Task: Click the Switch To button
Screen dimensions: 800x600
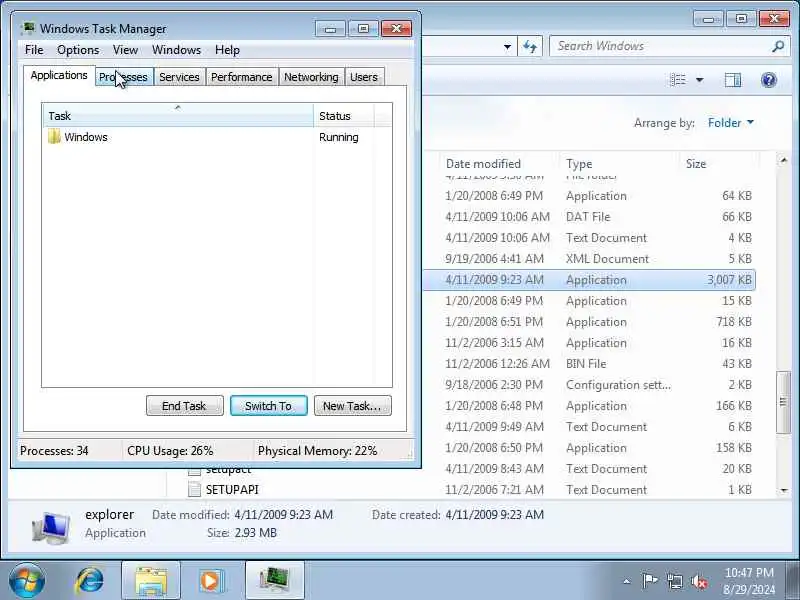Action: (269, 406)
